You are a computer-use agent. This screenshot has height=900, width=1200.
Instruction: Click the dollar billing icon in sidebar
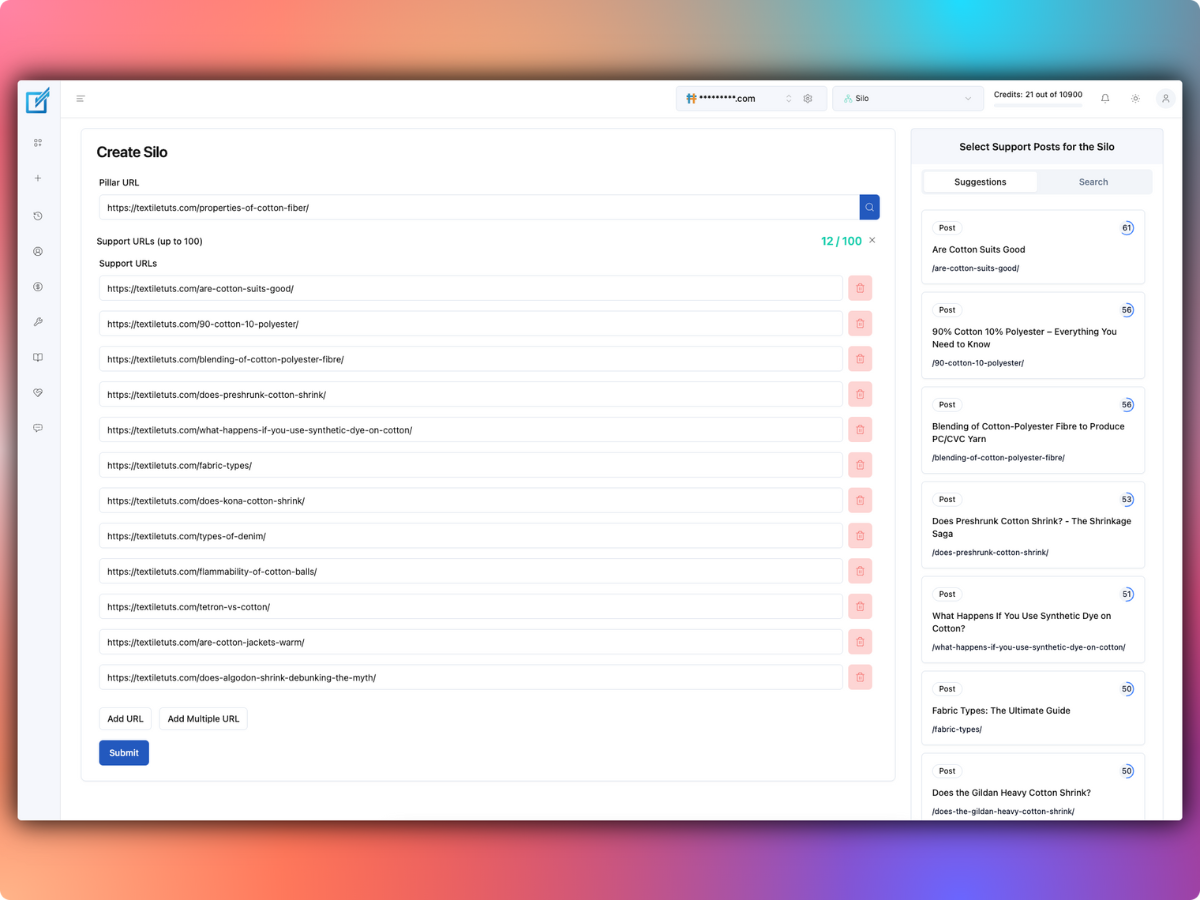tap(38, 287)
